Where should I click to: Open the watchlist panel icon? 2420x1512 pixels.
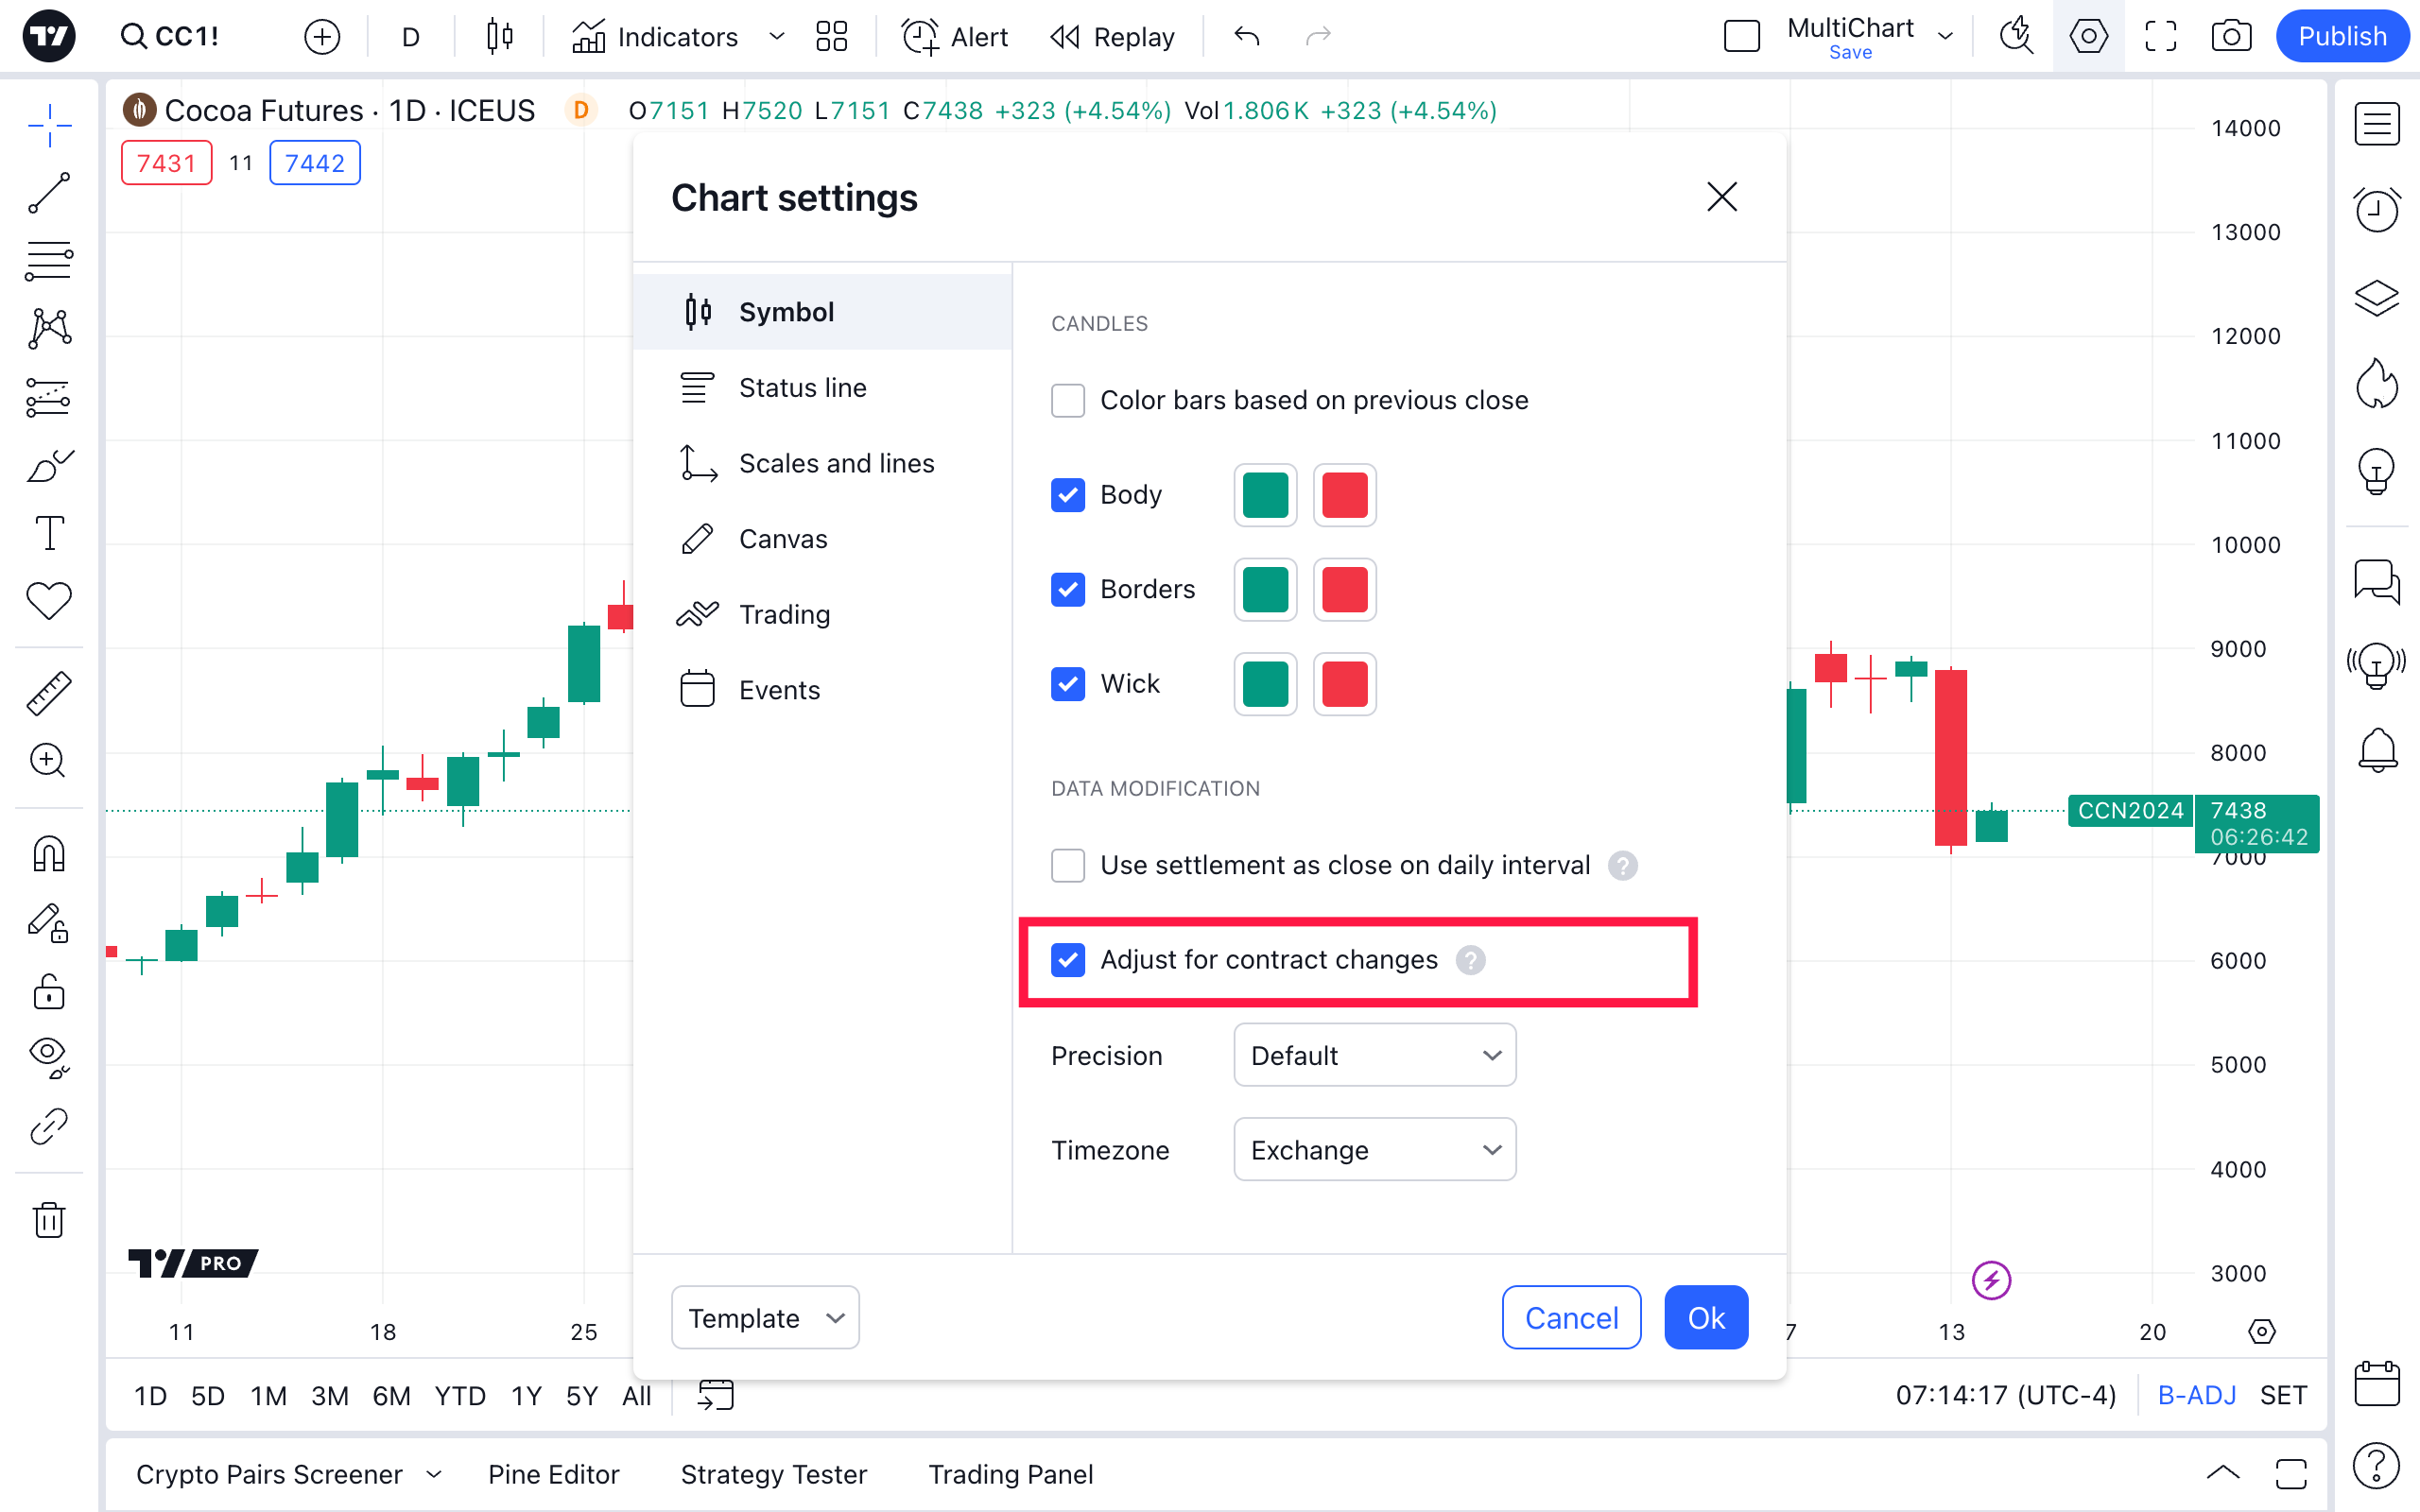pyautogui.click(x=2377, y=125)
